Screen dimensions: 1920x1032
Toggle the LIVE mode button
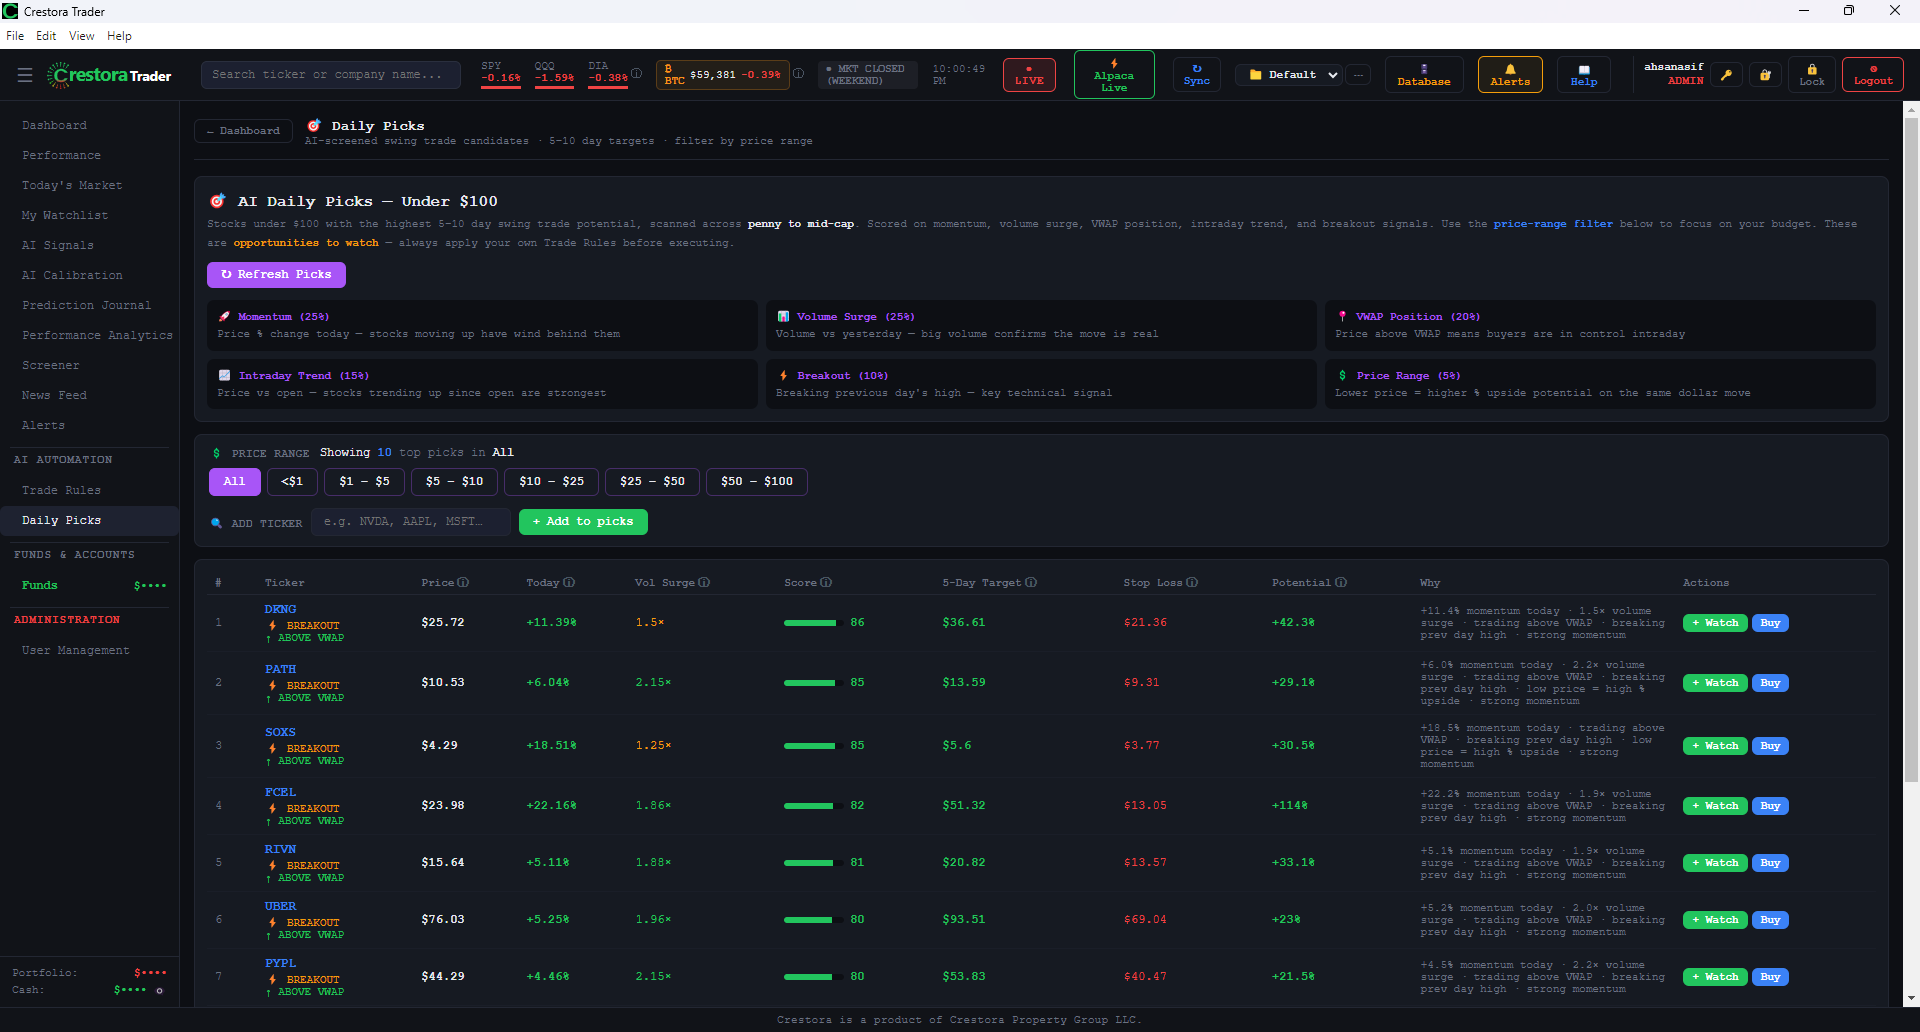[x=1029, y=75]
